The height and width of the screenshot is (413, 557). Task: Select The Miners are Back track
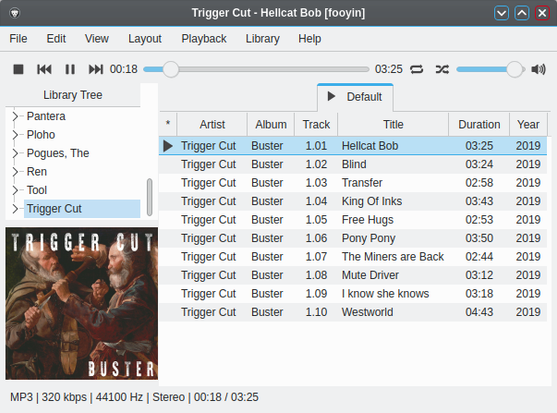point(353,256)
